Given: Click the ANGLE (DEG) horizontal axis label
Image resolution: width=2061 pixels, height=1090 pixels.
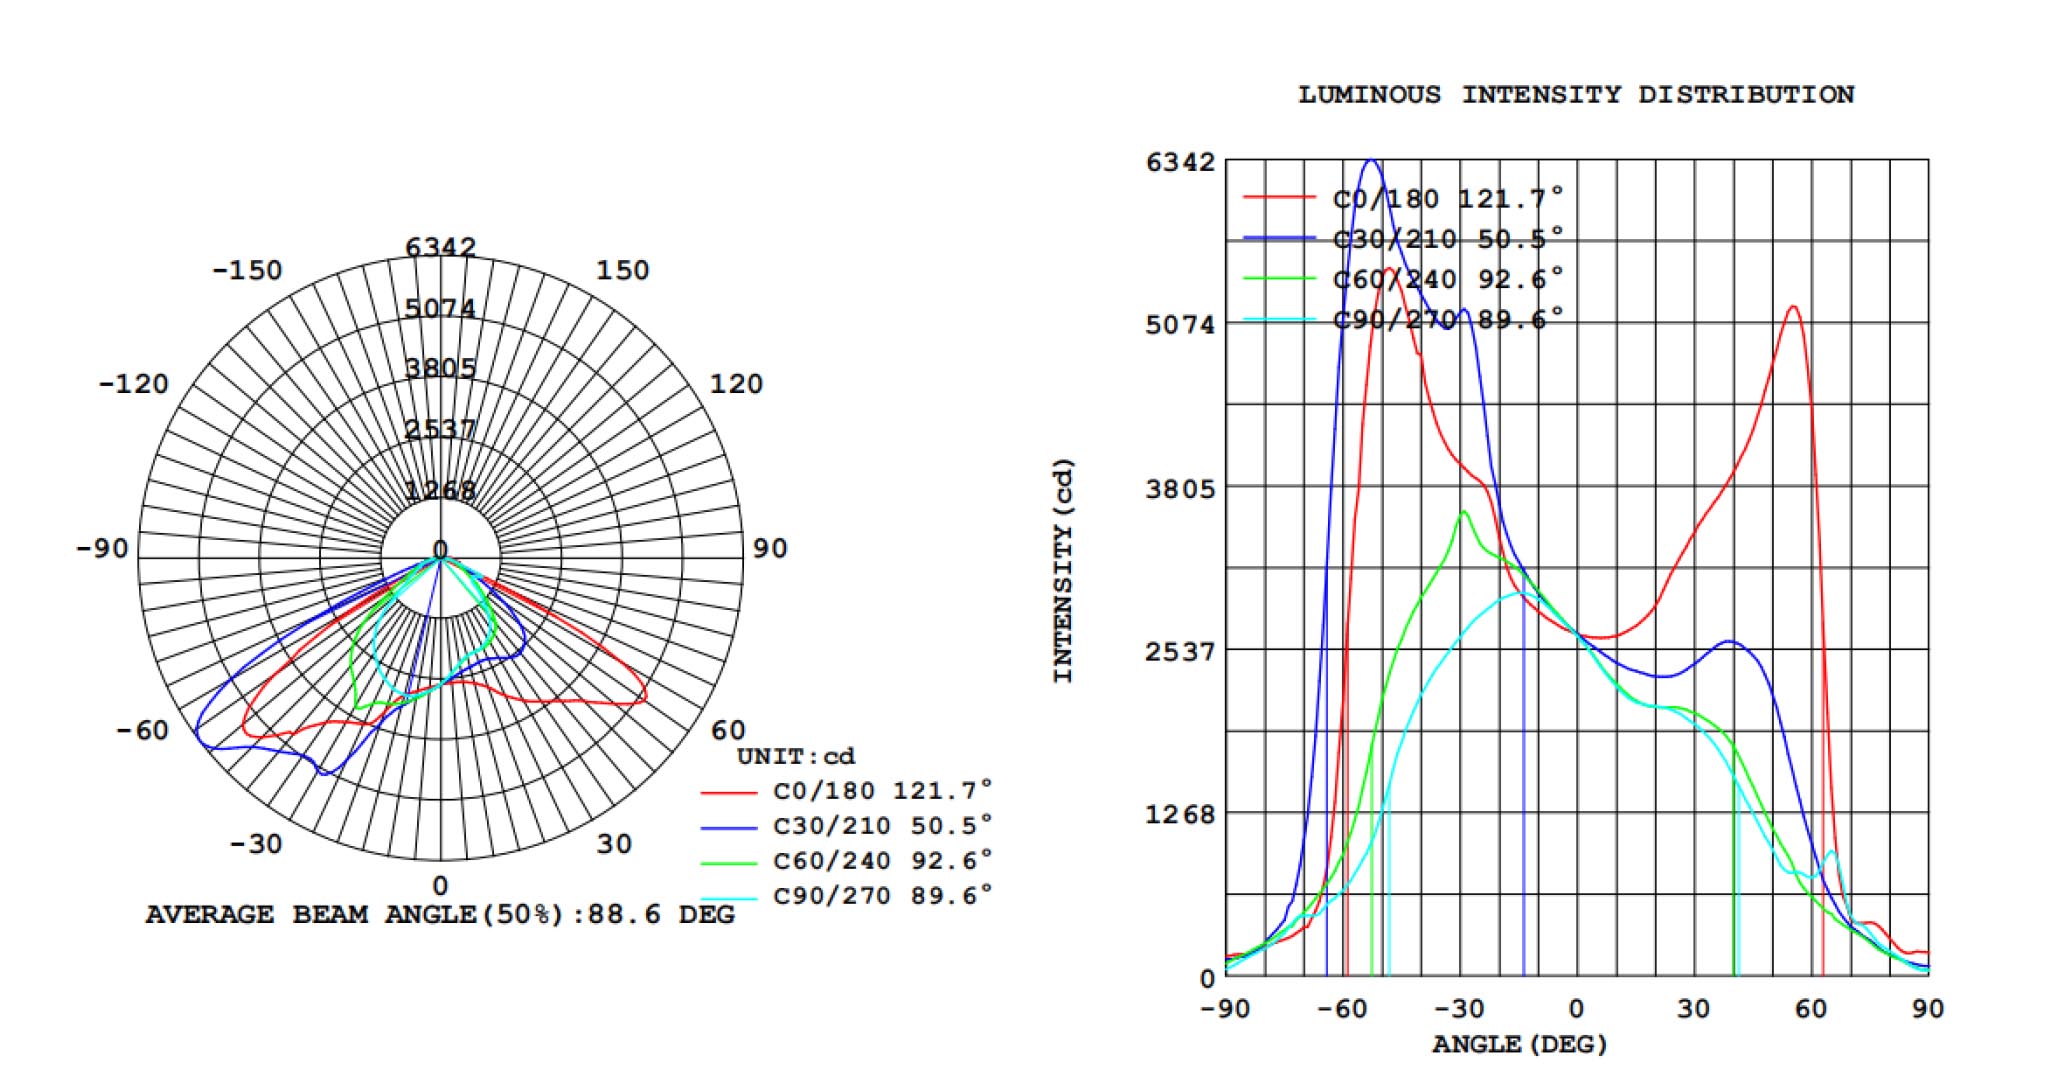Looking at the screenshot, I should pyautogui.click(x=1519, y=1045).
